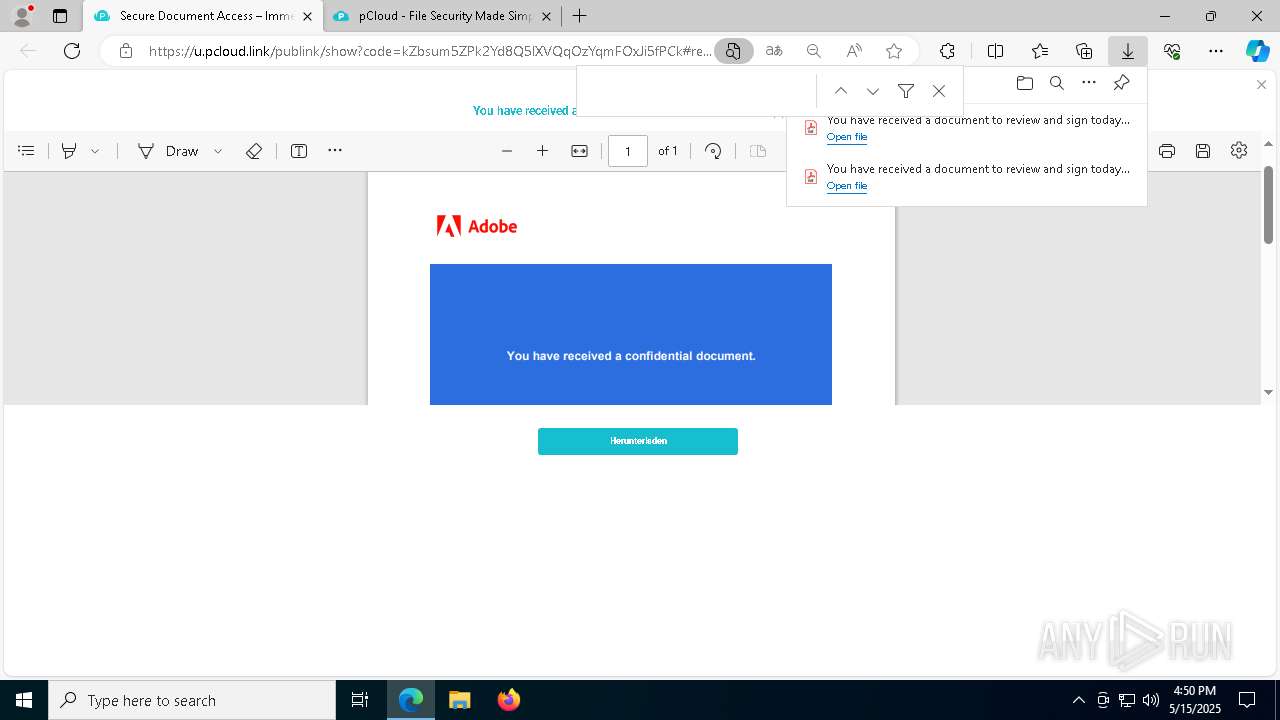
Task: Launch Firefox from taskbar
Action: point(509,700)
